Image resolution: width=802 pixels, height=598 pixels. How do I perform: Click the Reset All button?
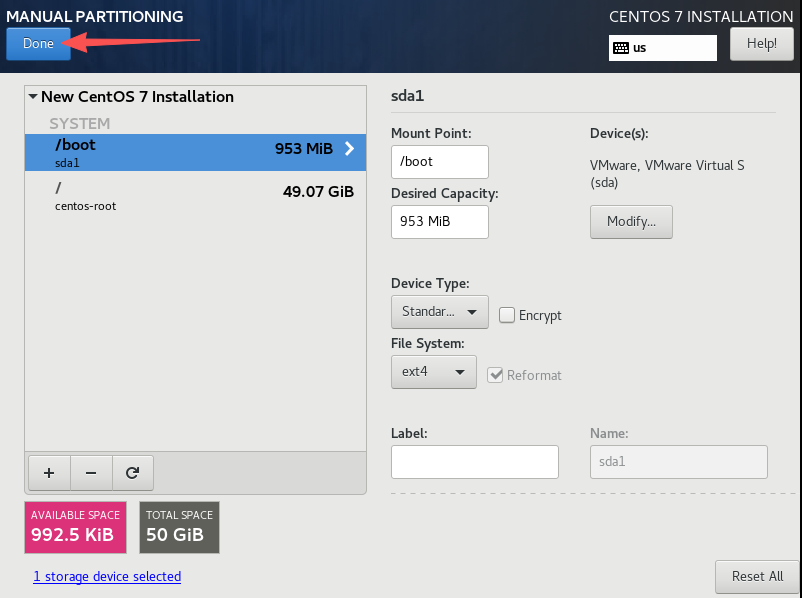(x=757, y=577)
